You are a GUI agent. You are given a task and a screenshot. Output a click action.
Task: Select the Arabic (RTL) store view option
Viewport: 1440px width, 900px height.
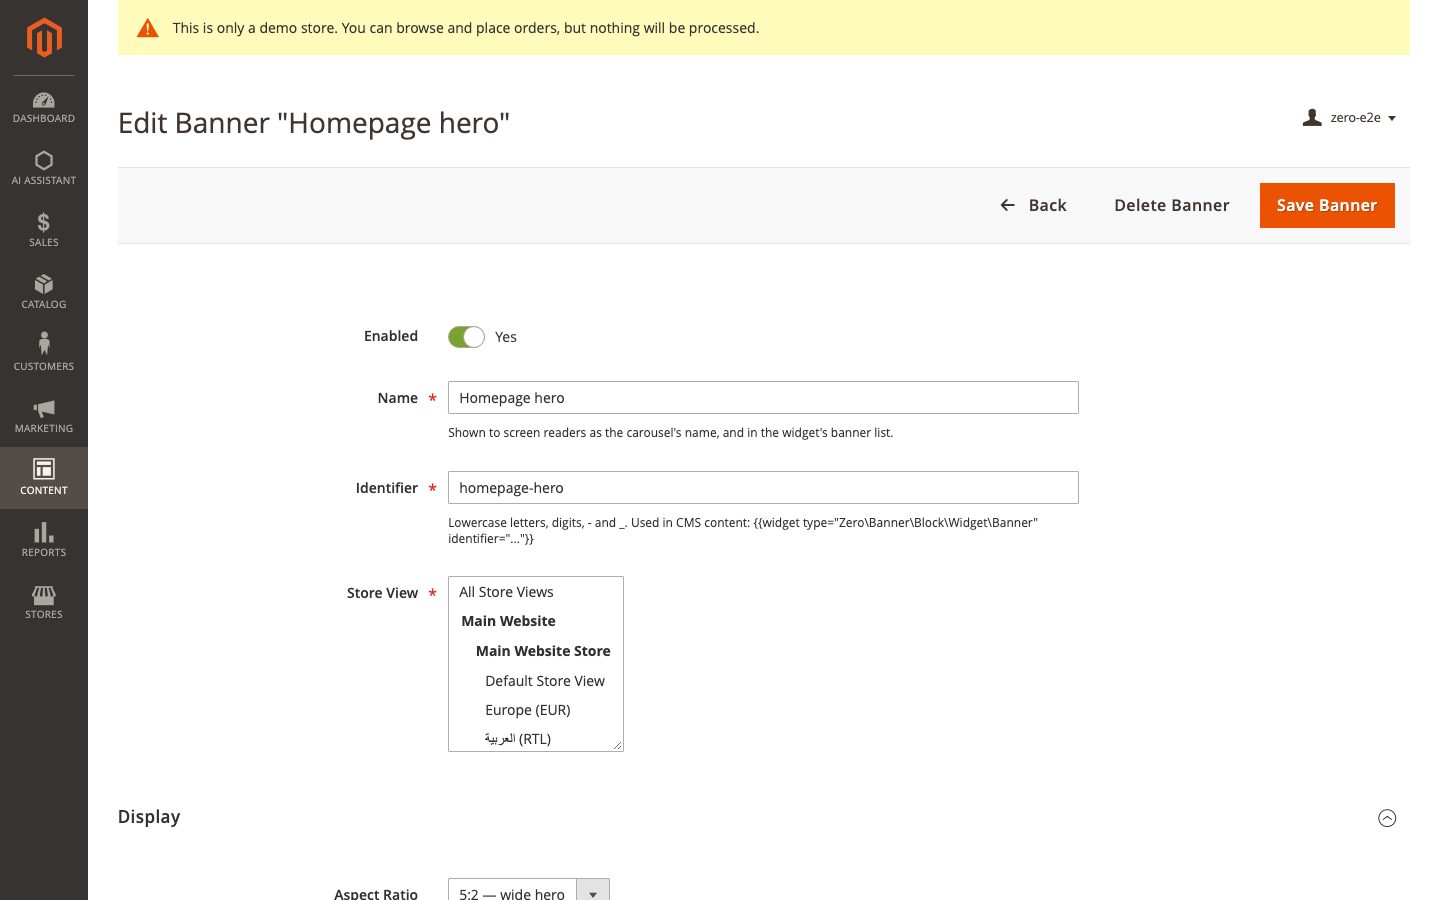[535, 738]
